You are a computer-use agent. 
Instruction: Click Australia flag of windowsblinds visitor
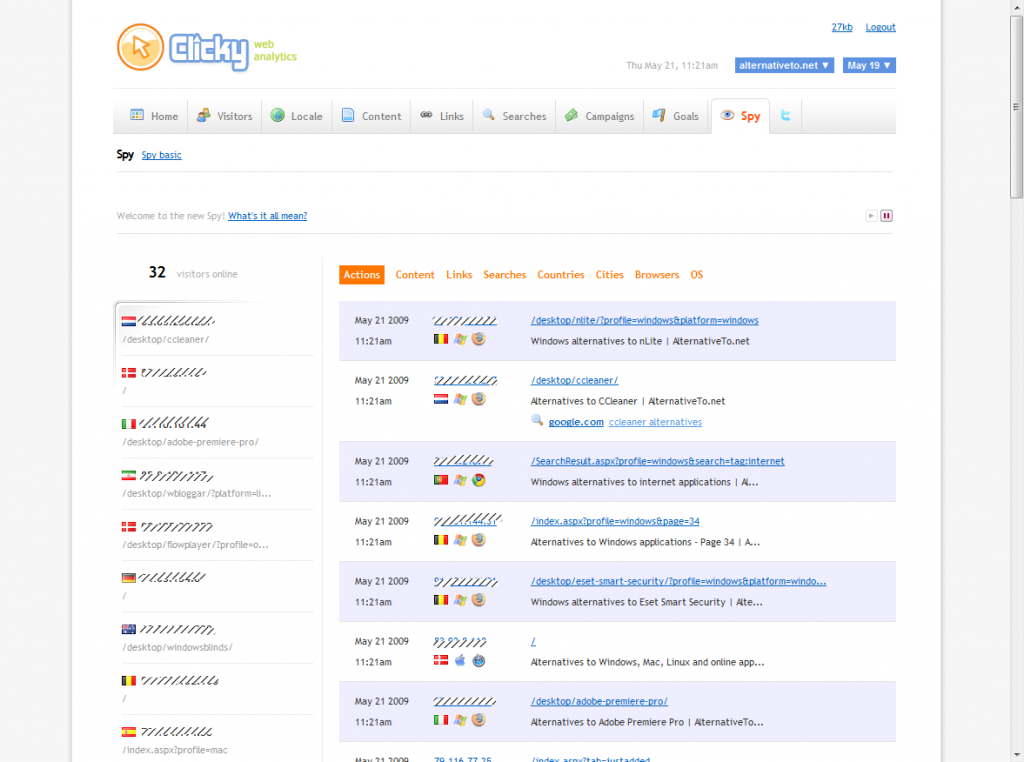tap(129, 629)
